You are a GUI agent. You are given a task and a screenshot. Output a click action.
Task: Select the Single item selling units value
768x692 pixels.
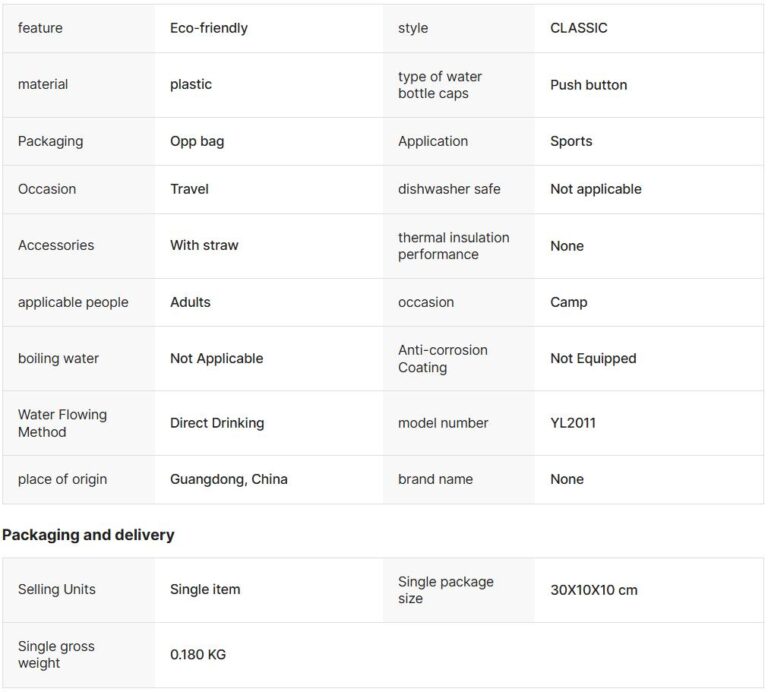click(205, 589)
